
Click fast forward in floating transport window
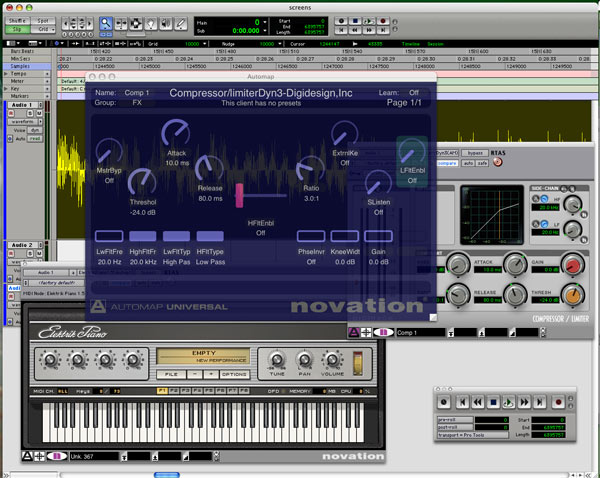524,402
